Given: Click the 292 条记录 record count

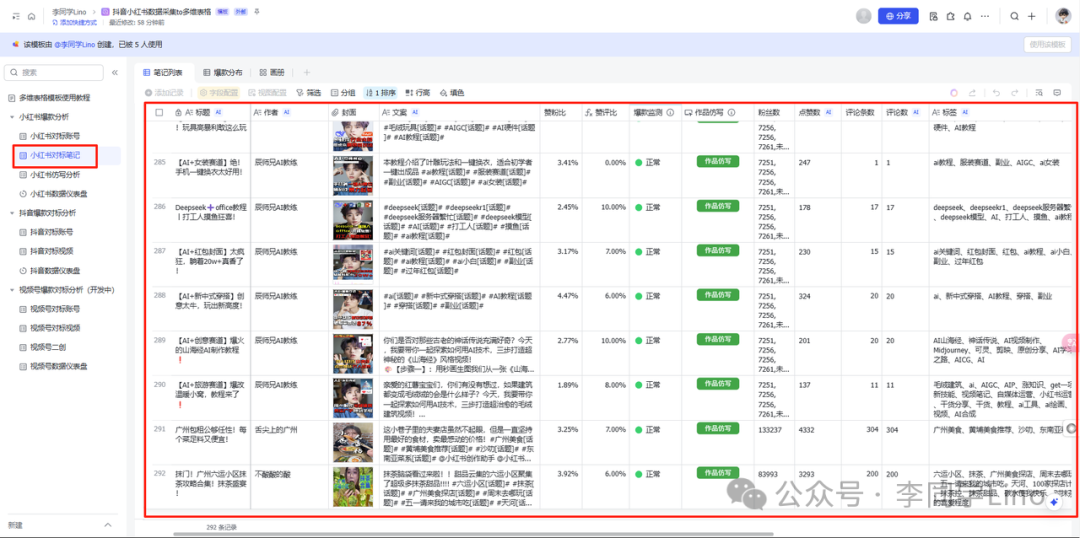Looking at the screenshot, I should pos(221,526).
